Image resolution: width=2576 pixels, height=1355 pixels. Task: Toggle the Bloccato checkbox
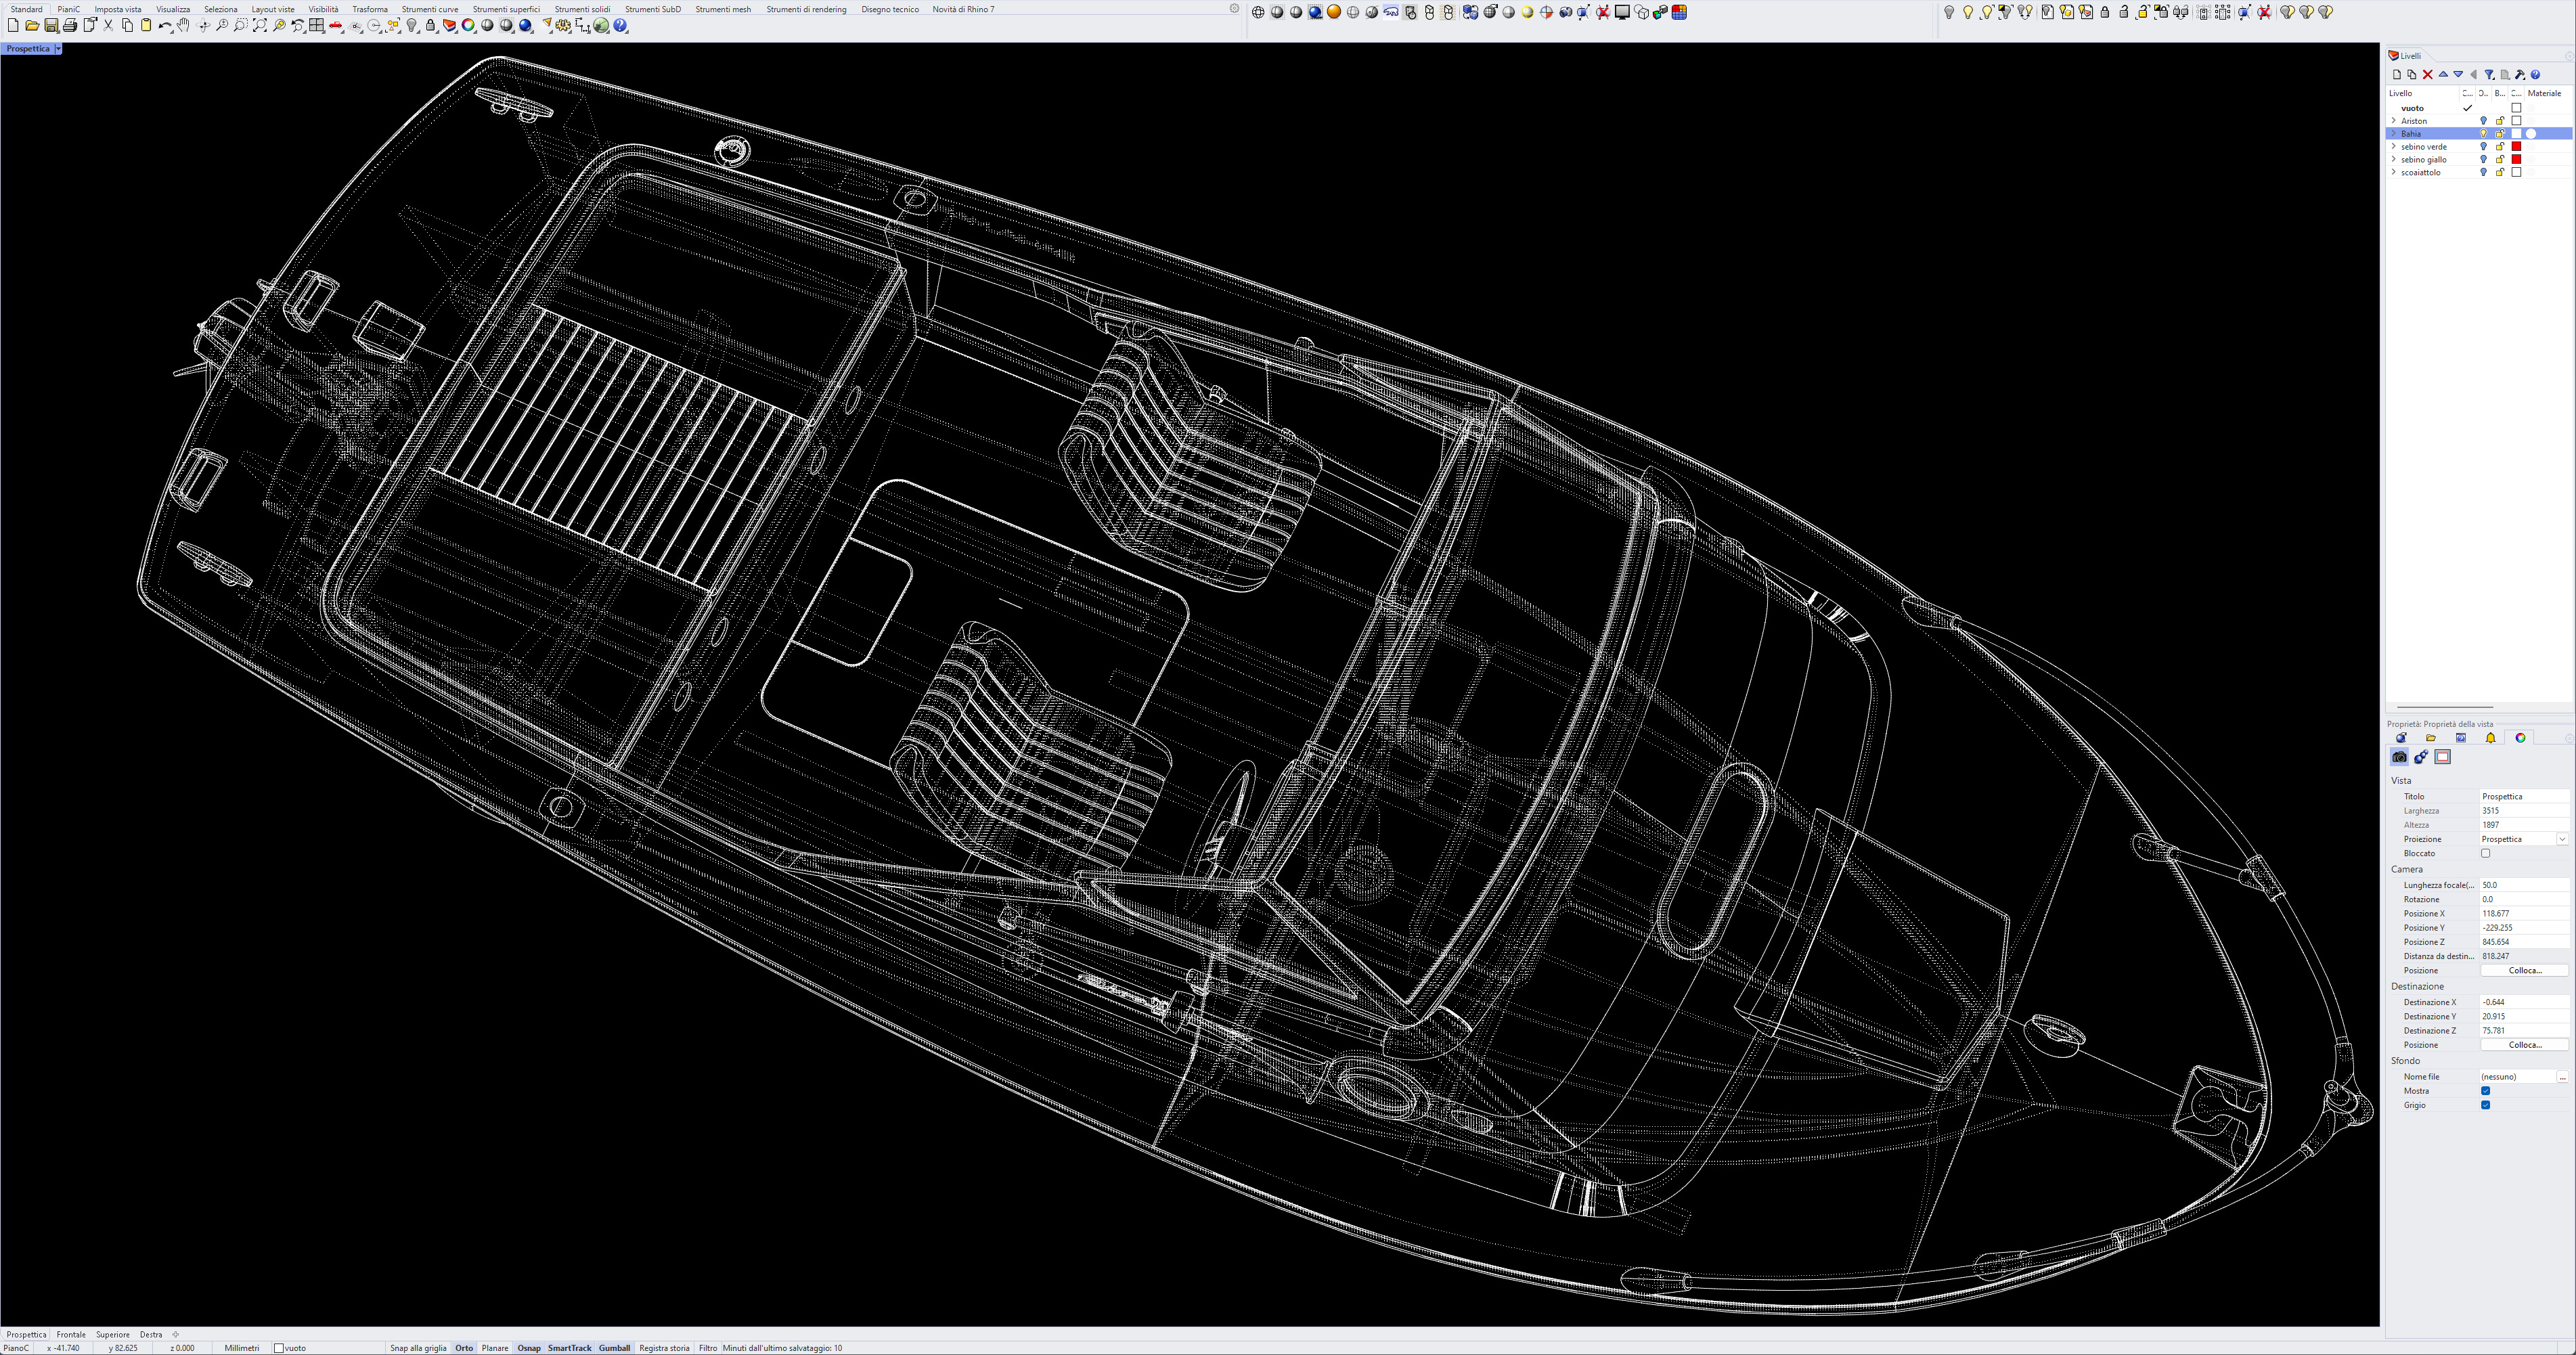tap(2485, 853)
